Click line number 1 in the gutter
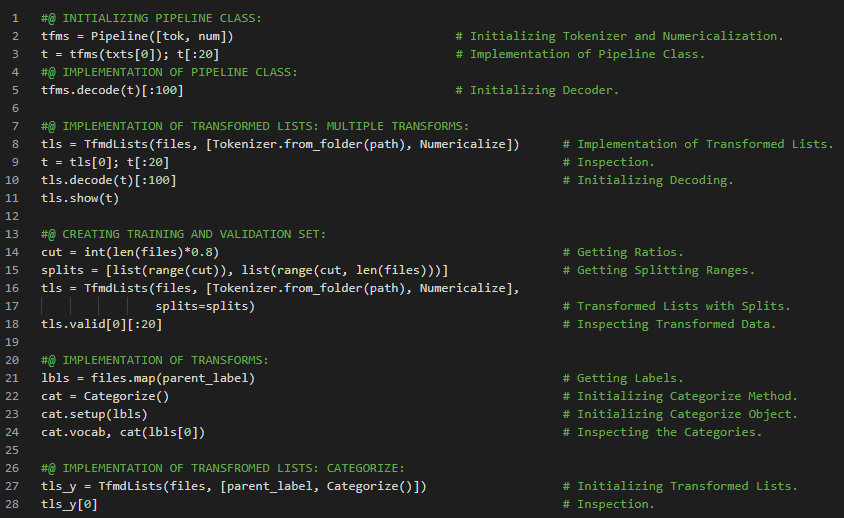 coord(16,18)
